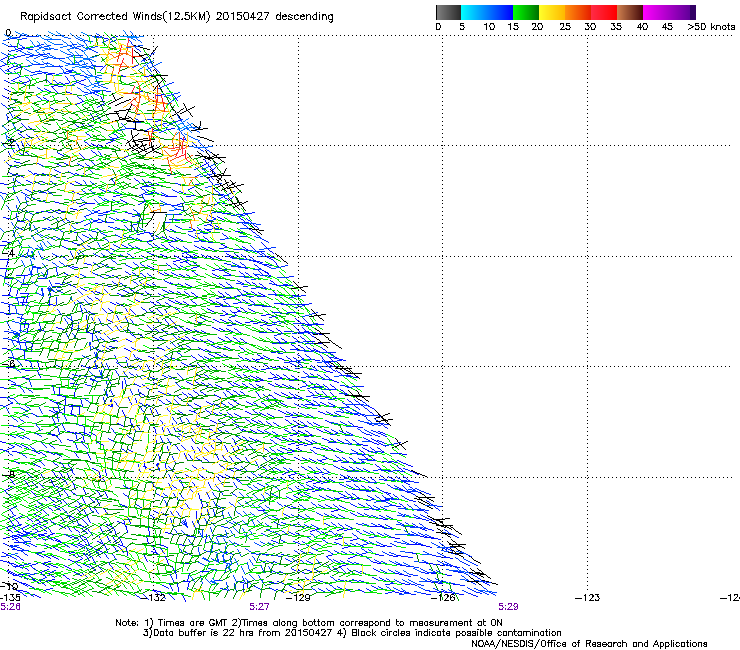Click the chart title 'Rapidscat Corrected Winds(12.5KM)'
Image resolution: width=740 pixels, height=650 pixels.
click(x=115, y=17)
